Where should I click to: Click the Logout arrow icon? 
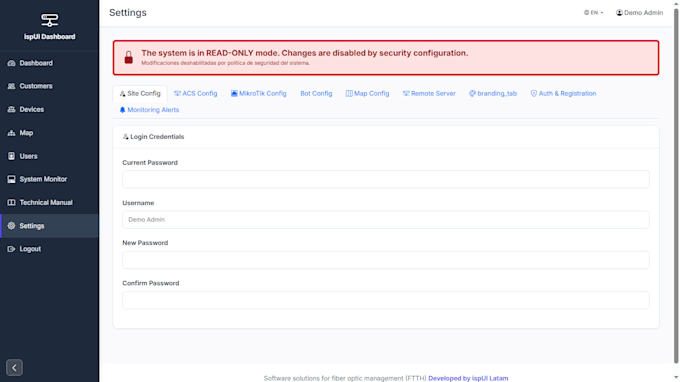[x=11, y=249]
